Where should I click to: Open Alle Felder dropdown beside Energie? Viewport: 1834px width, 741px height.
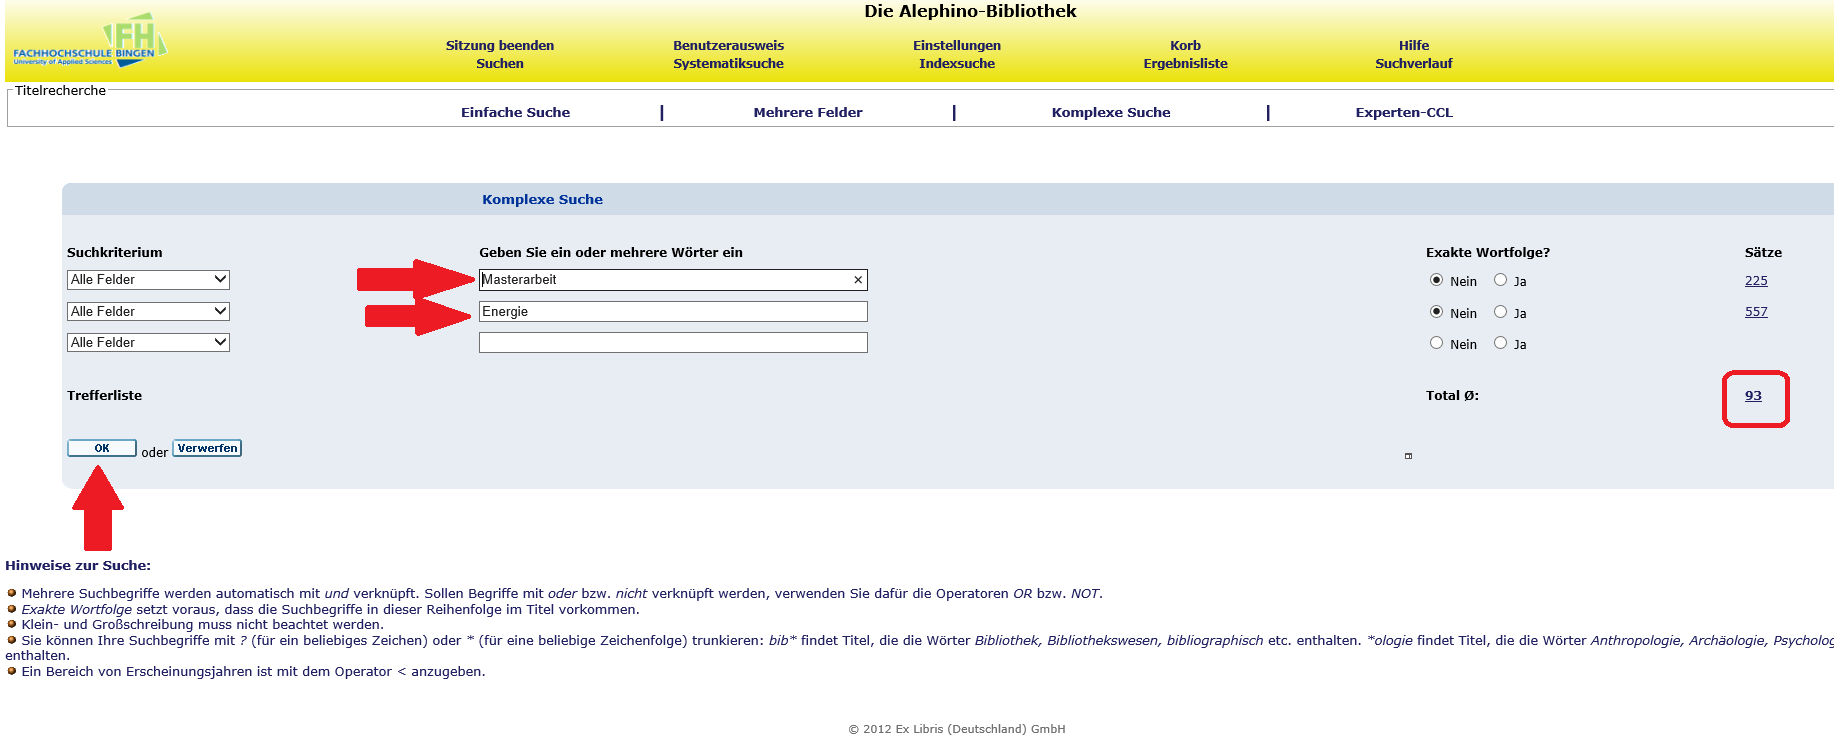148,312
